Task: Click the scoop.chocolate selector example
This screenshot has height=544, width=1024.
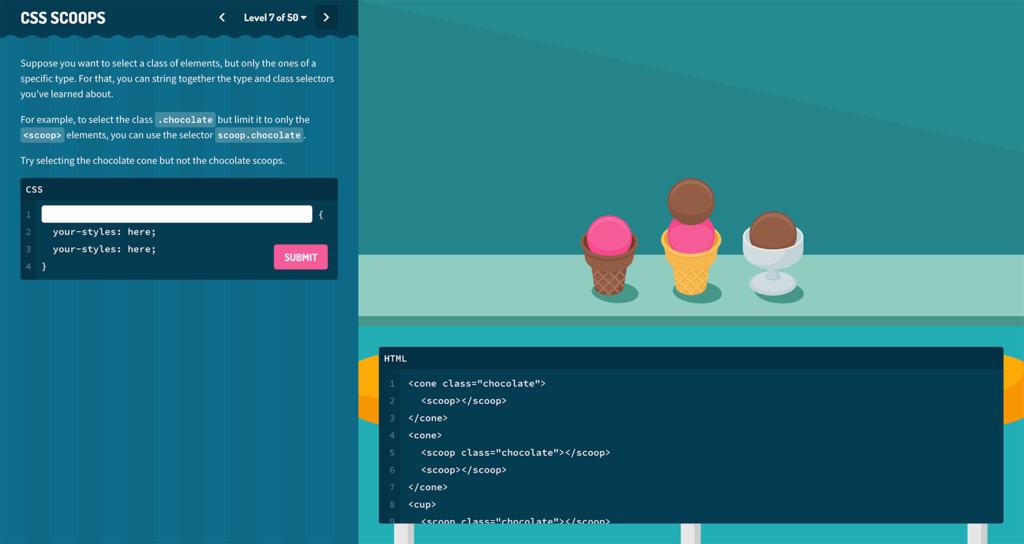Action: [x=259, y=135]
